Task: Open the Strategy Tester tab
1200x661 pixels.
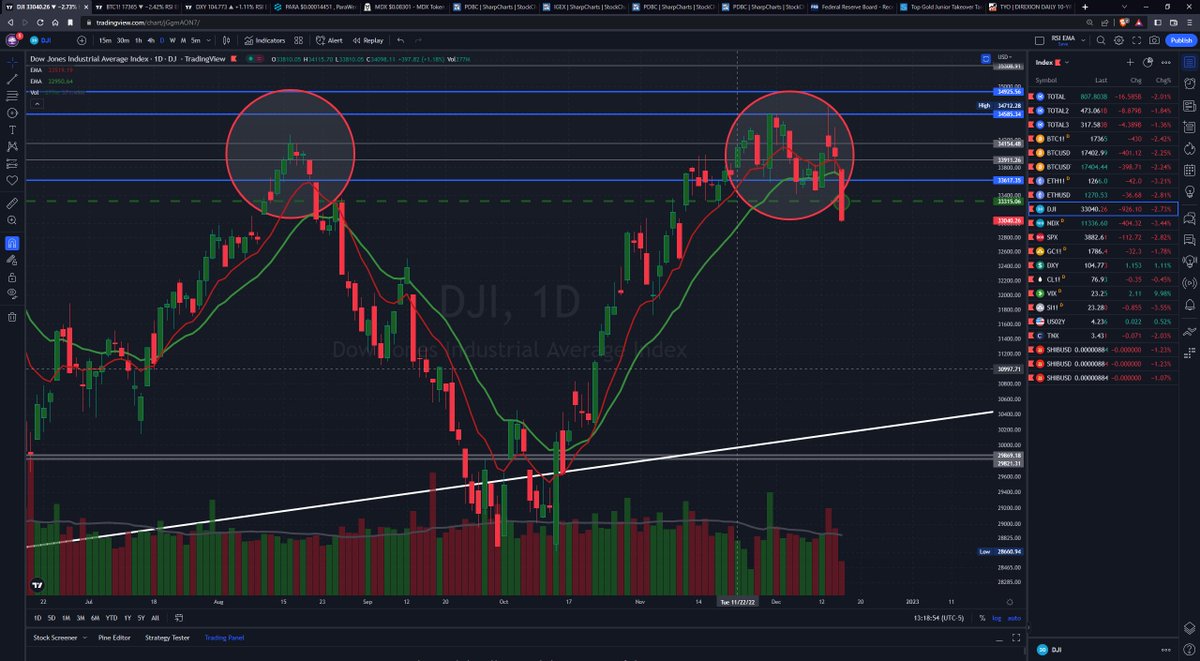Action: (167, 638)
